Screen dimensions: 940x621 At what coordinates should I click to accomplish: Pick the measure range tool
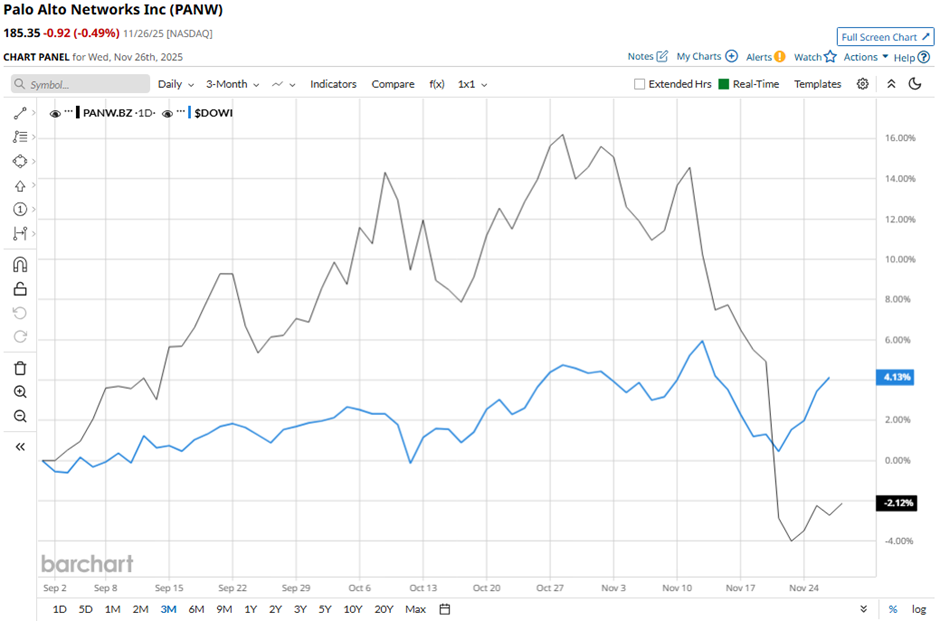tap(20, 233)
